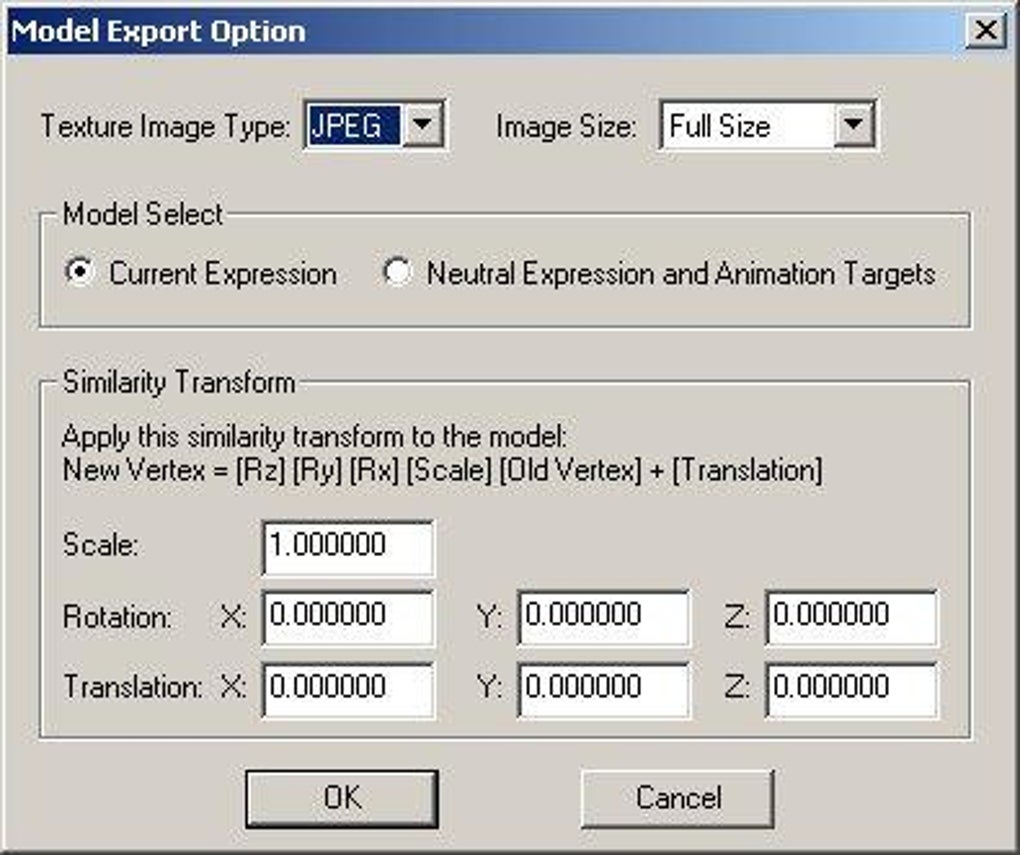Cancel the model export dialog

[x=677, y=798]
